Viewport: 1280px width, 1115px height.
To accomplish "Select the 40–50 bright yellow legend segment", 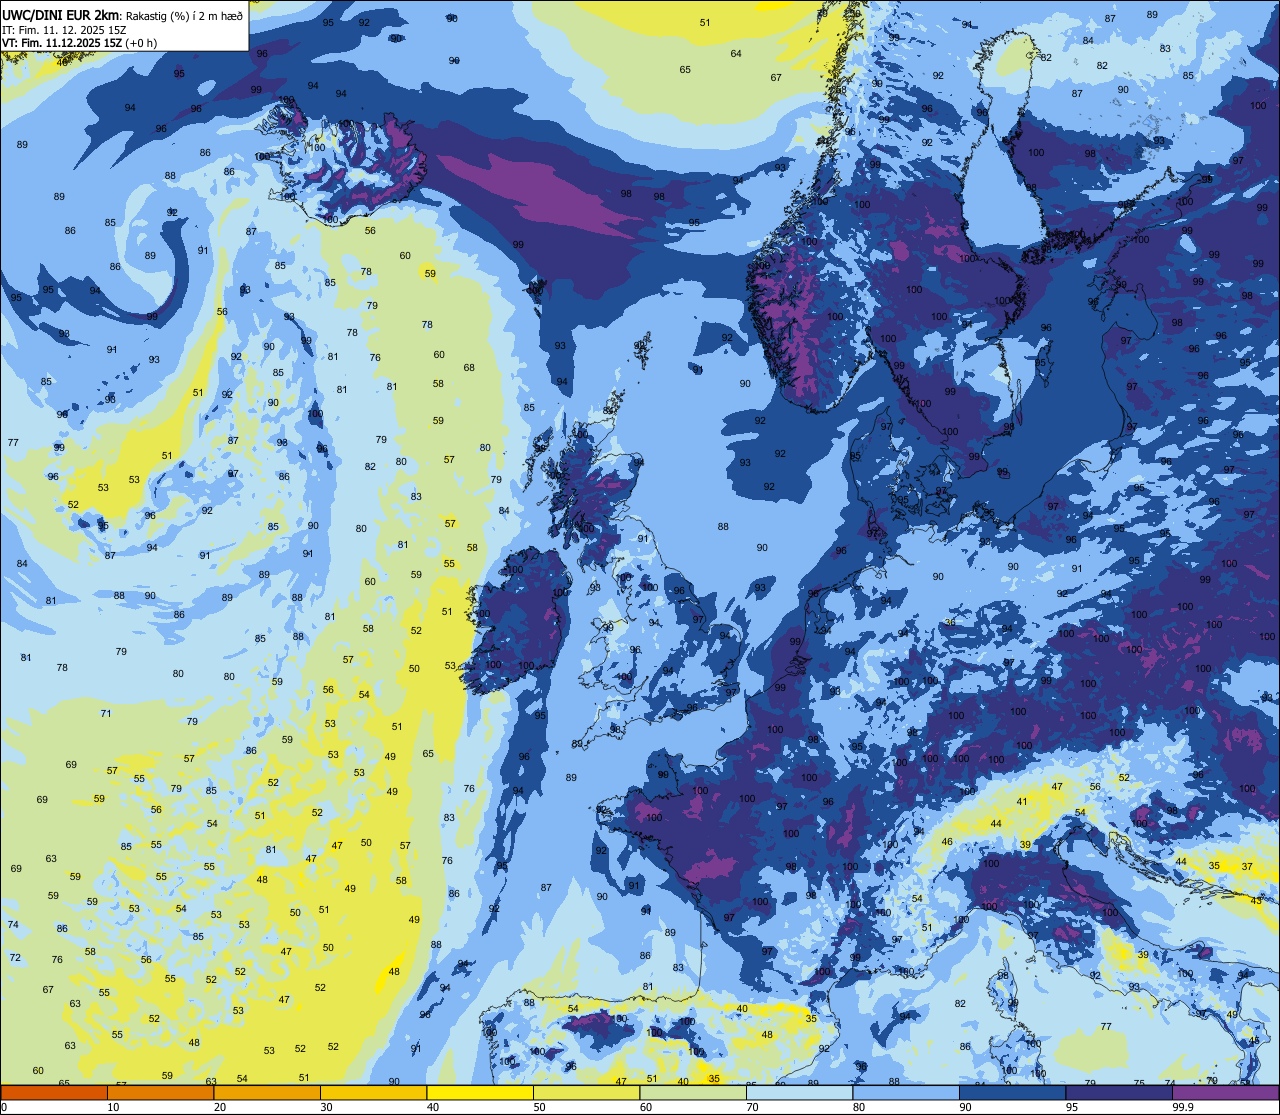I will (x=480, y=1092).
